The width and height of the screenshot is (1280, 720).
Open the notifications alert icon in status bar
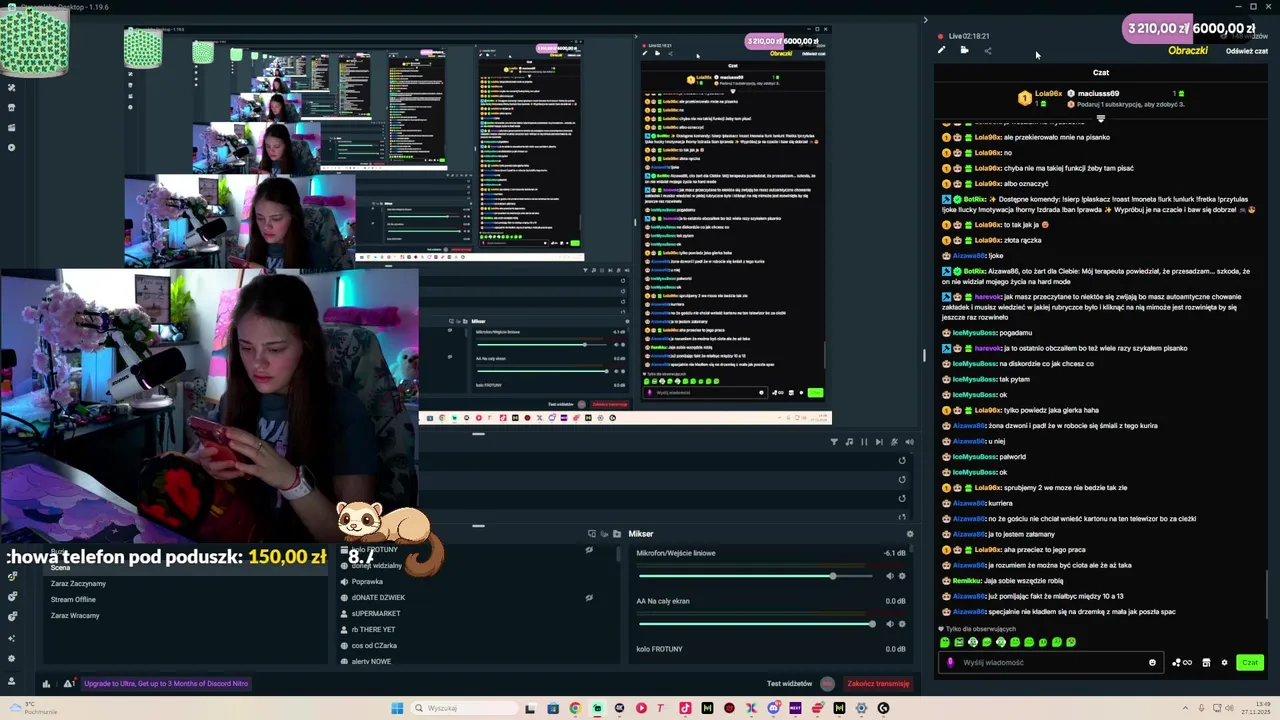coord(68,684)
